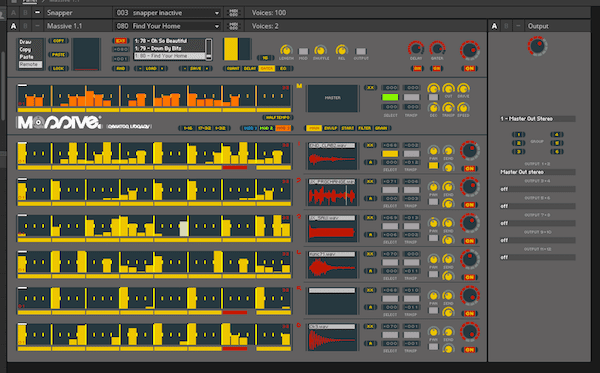Click the Output panel volume knob

[x=537, y=46]
